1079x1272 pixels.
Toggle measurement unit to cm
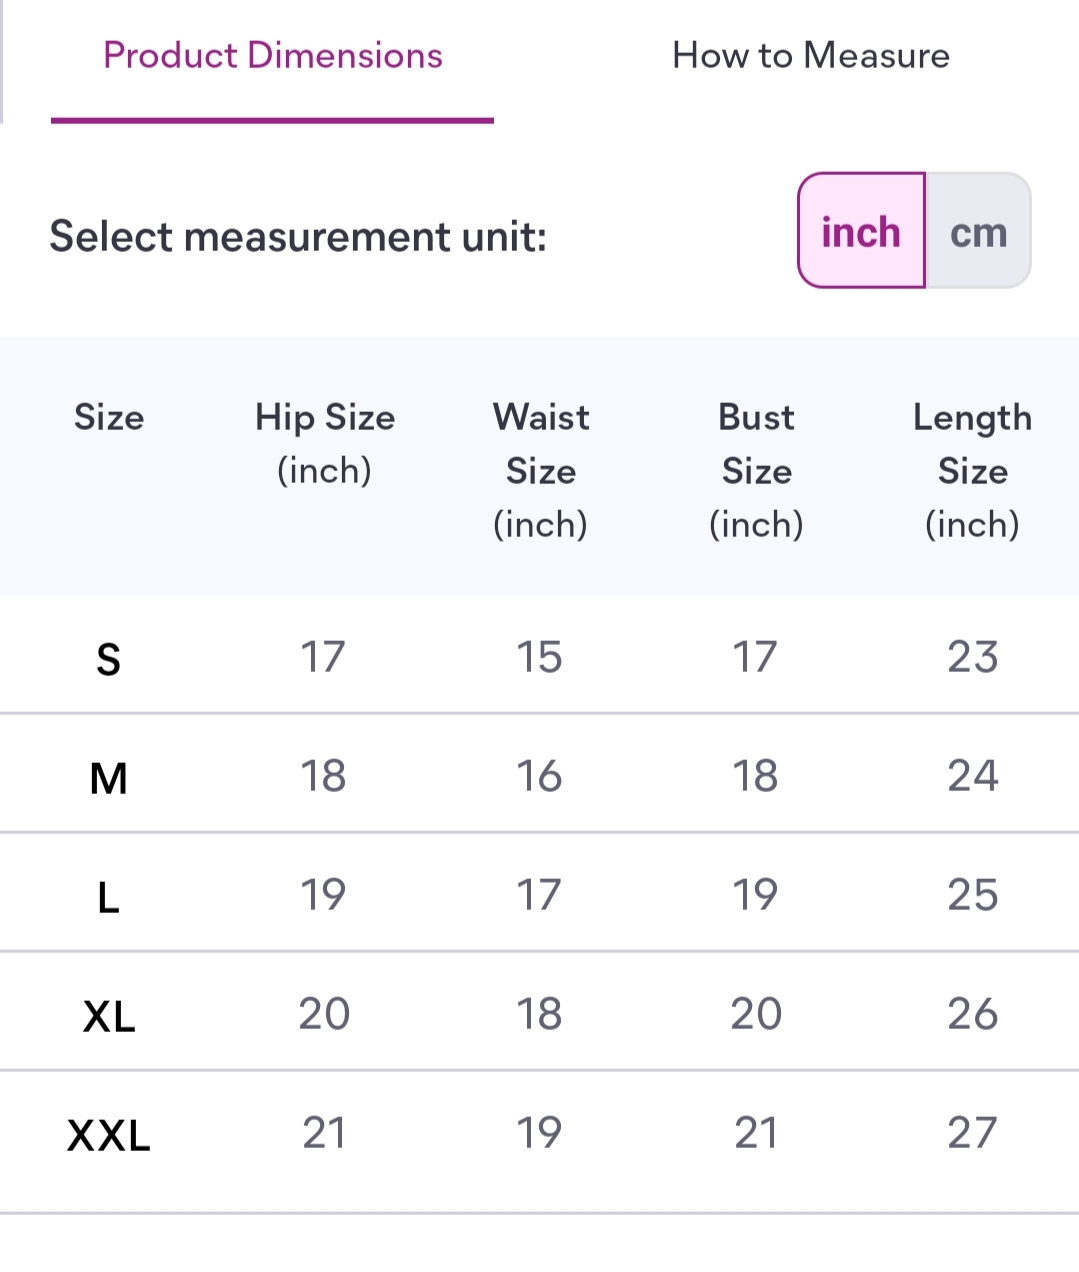(978, 231)
